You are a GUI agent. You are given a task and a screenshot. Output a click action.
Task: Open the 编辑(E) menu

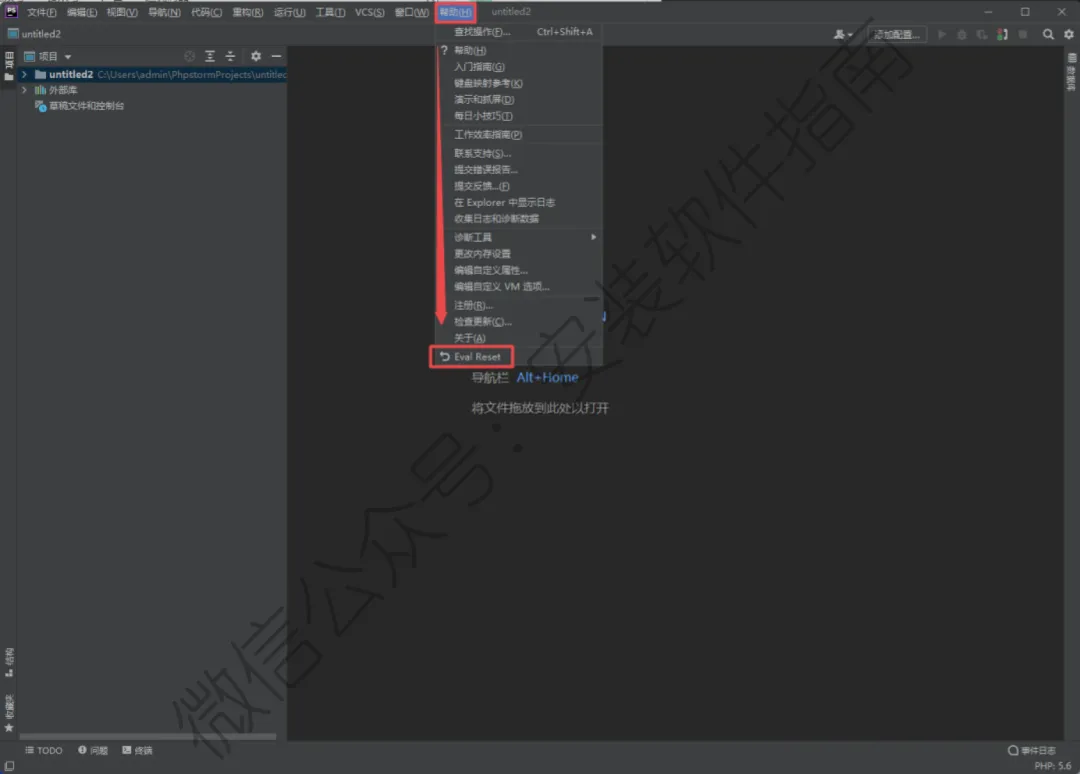82,12
